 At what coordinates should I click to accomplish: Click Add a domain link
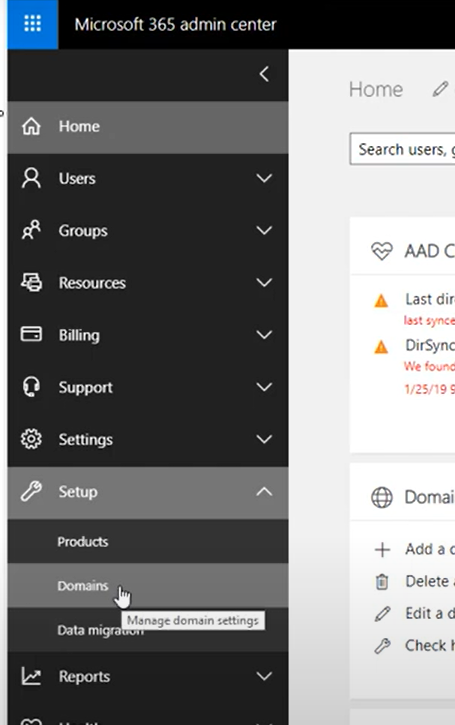click(430, 549)
